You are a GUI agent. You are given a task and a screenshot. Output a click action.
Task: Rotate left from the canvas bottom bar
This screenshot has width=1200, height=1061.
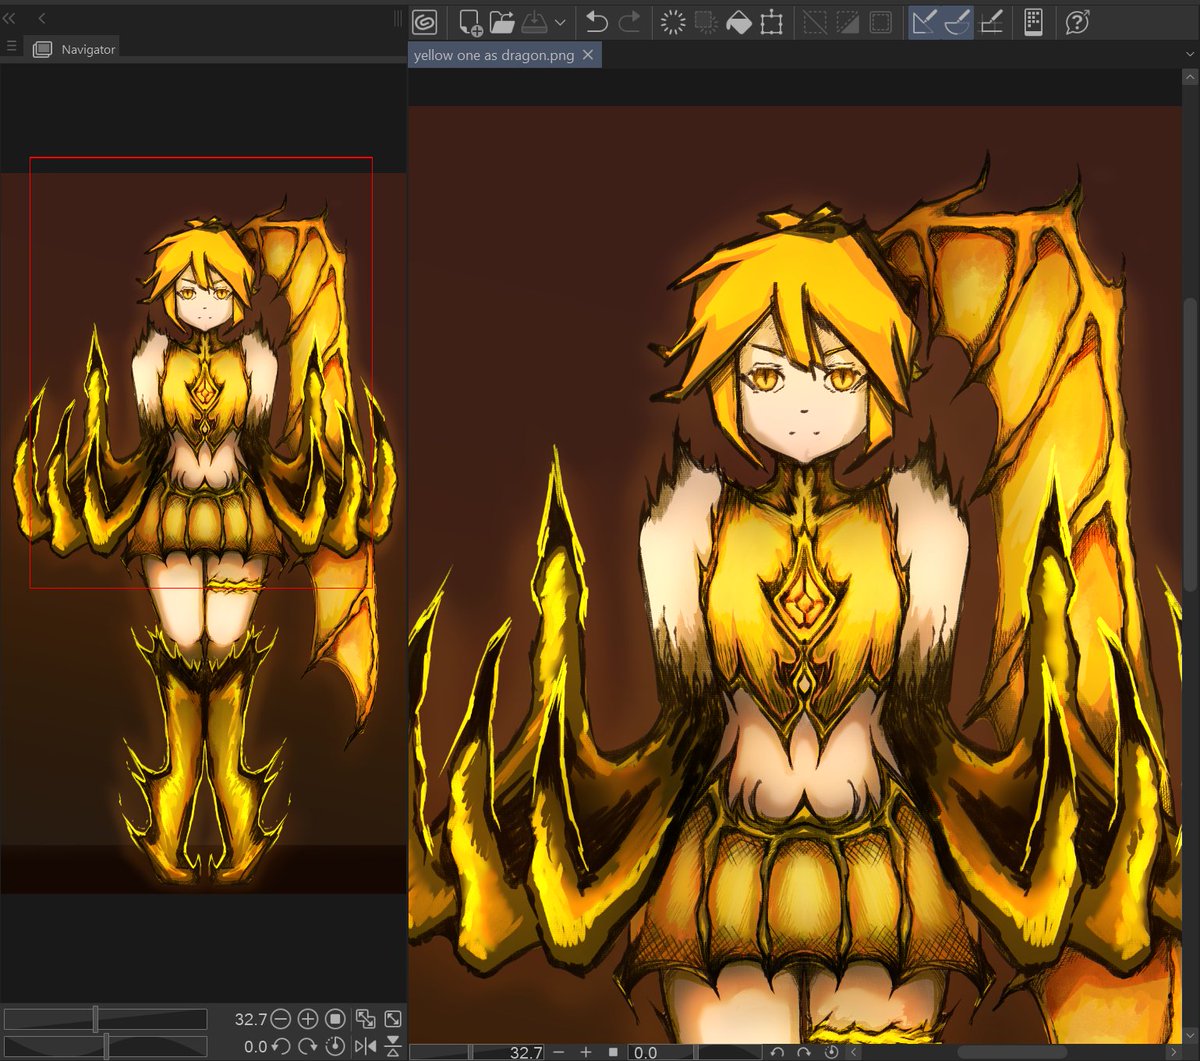778,1052
